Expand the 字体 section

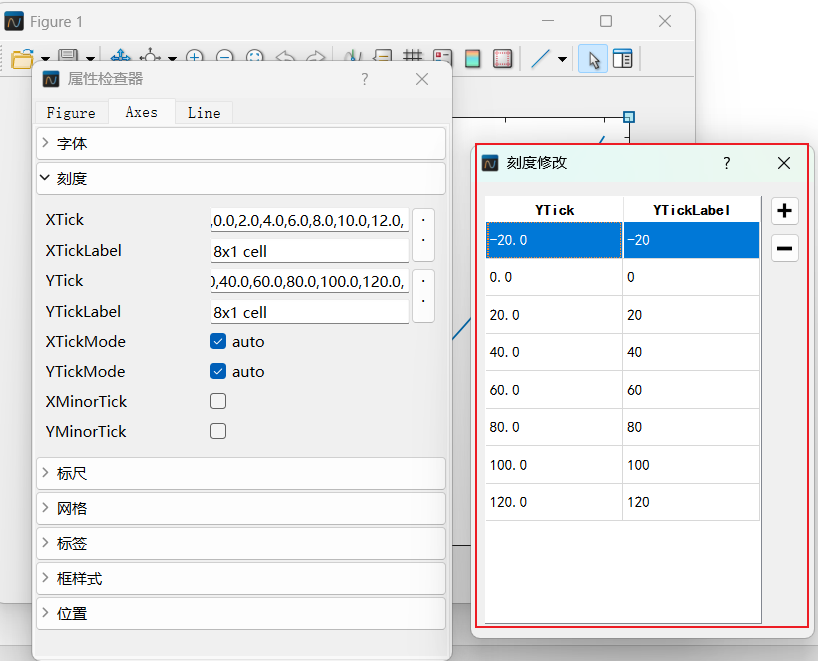(240, 143)
